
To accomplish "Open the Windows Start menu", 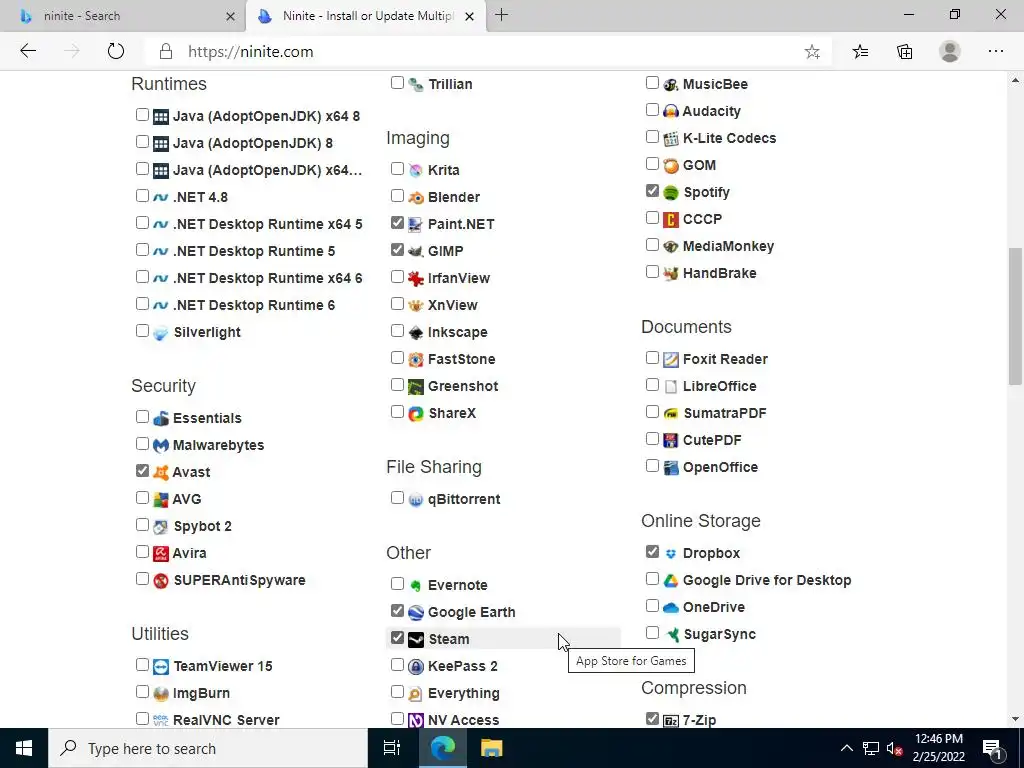I will click(24, 748).
